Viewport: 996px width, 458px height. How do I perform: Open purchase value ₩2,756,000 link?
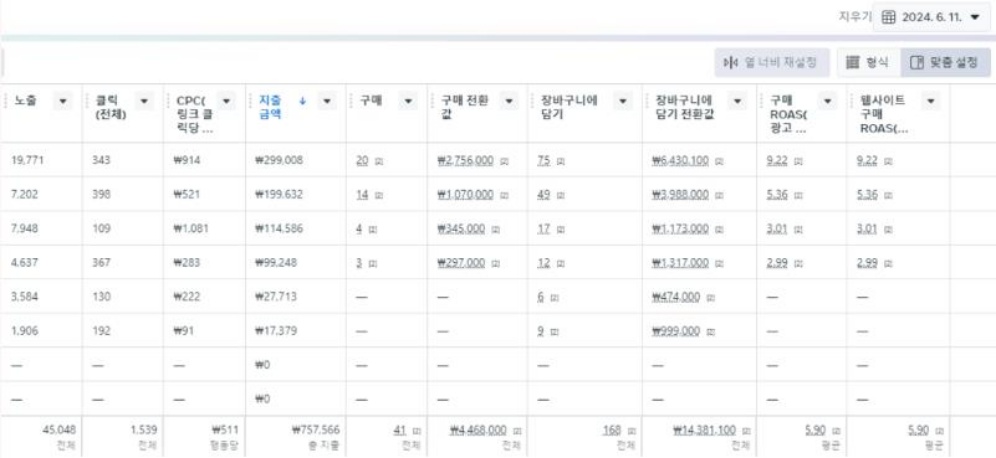pyautogui.click(x=465, y=161)
